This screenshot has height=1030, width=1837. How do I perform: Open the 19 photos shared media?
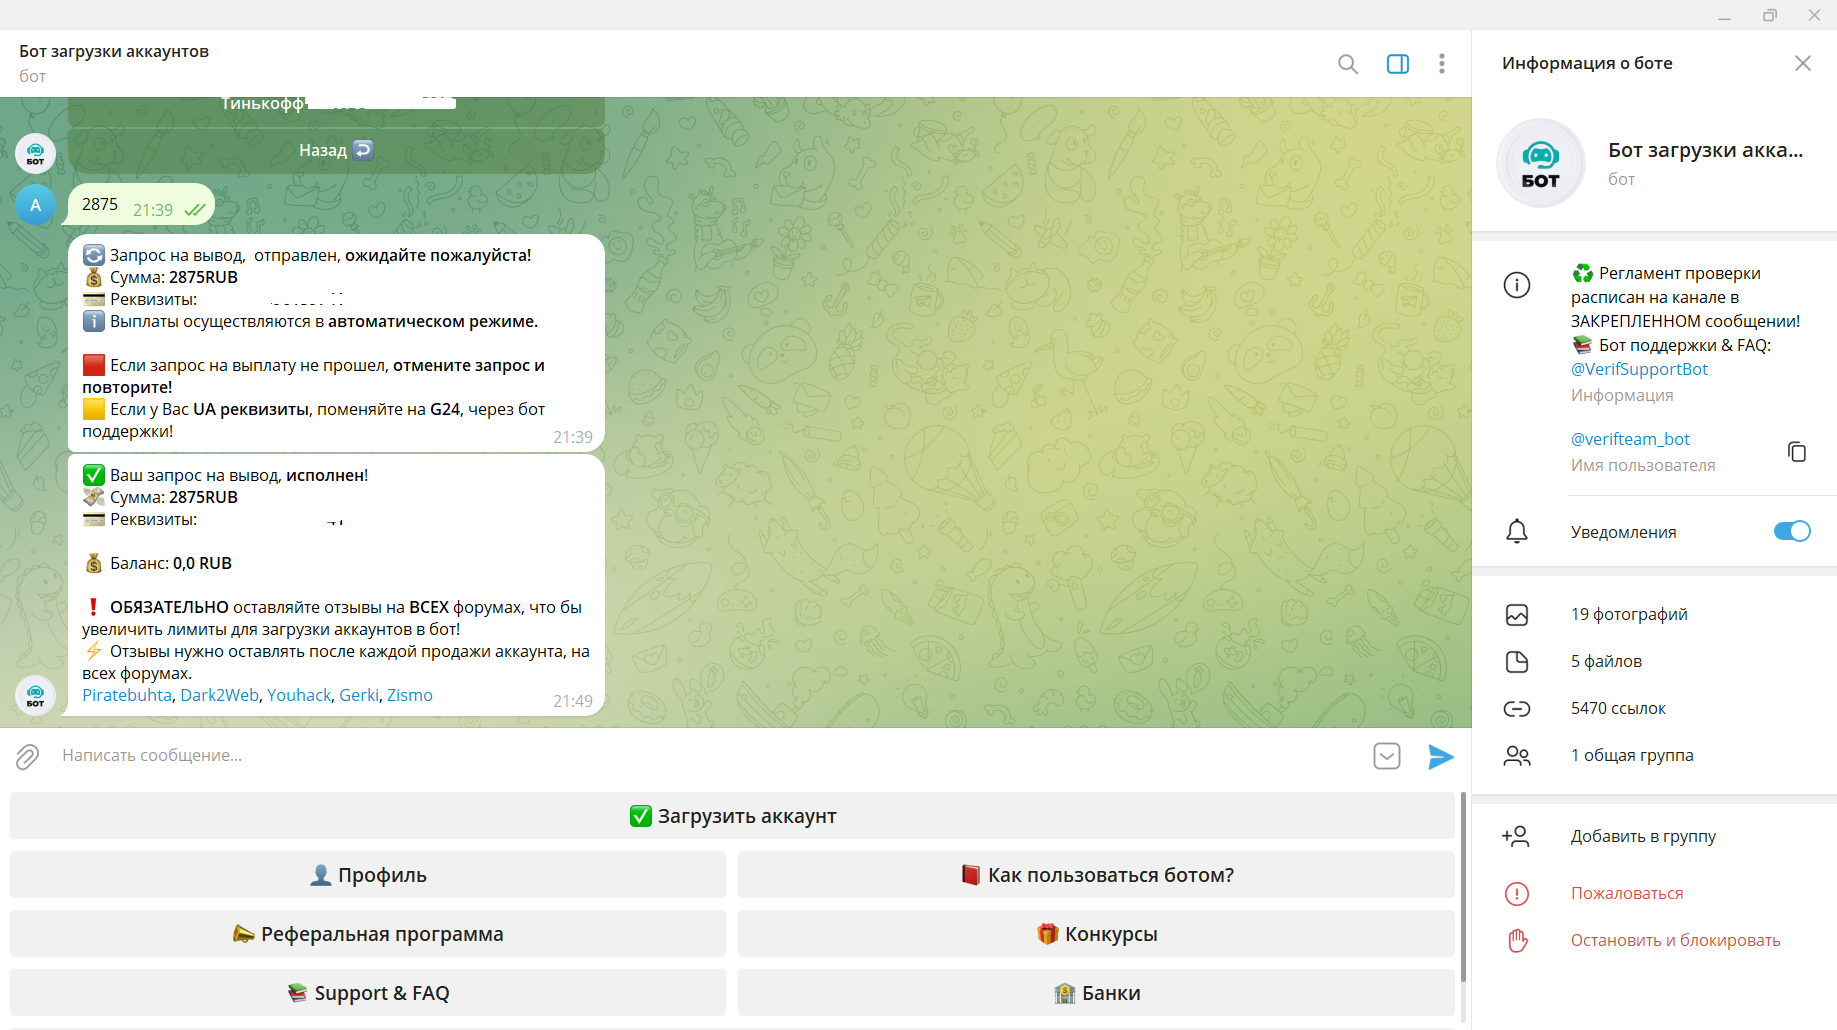(1628, 614)
